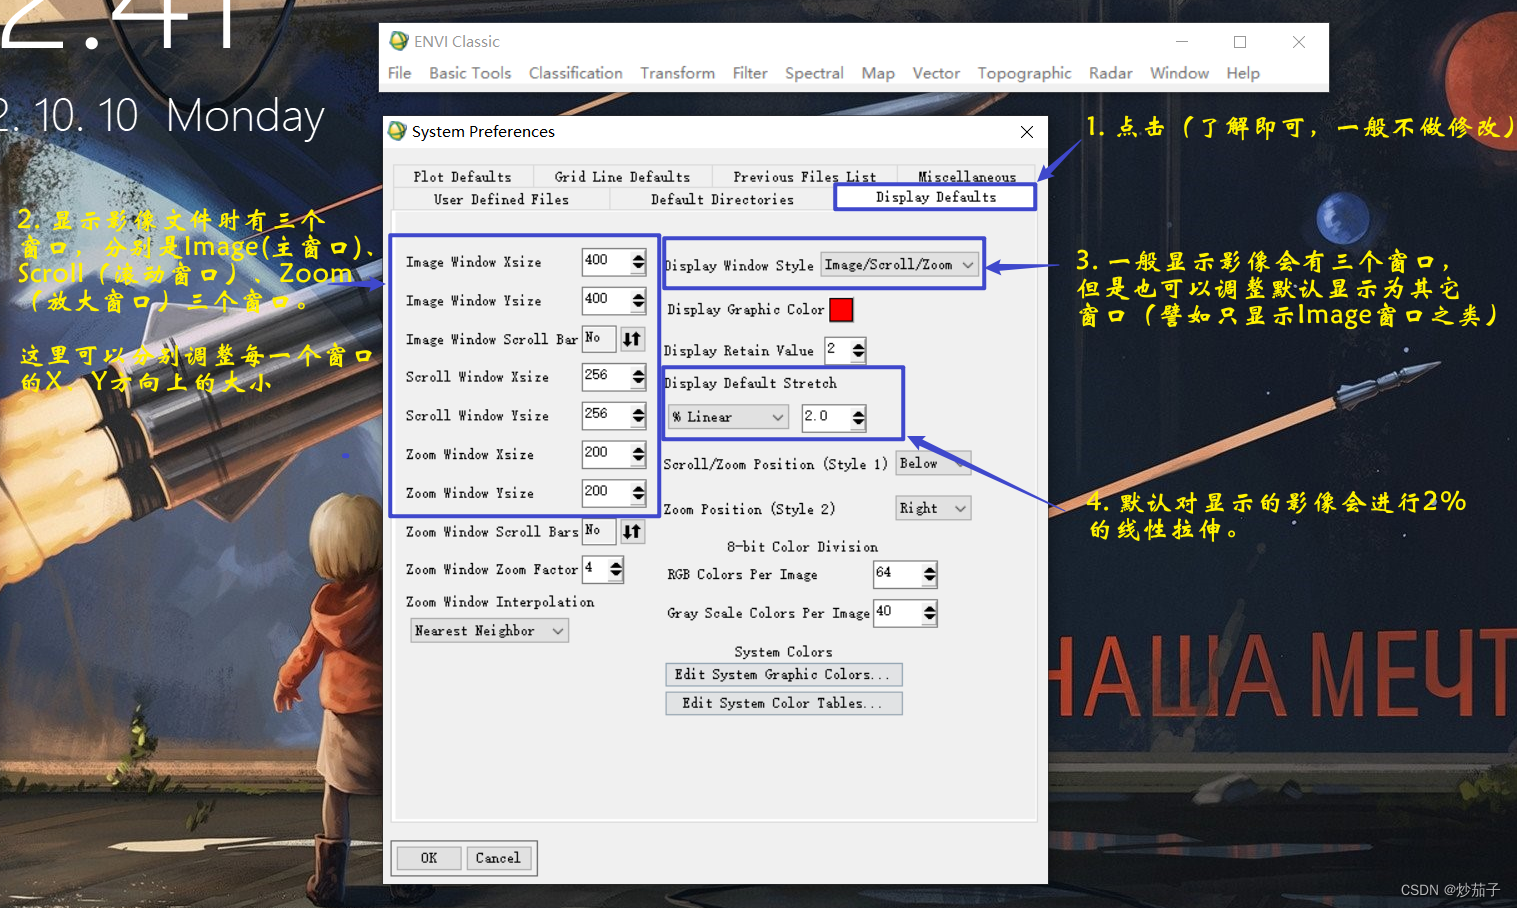
Task: Pick the red Display Graphic Color swatch
Action: [x=841, y=310]
